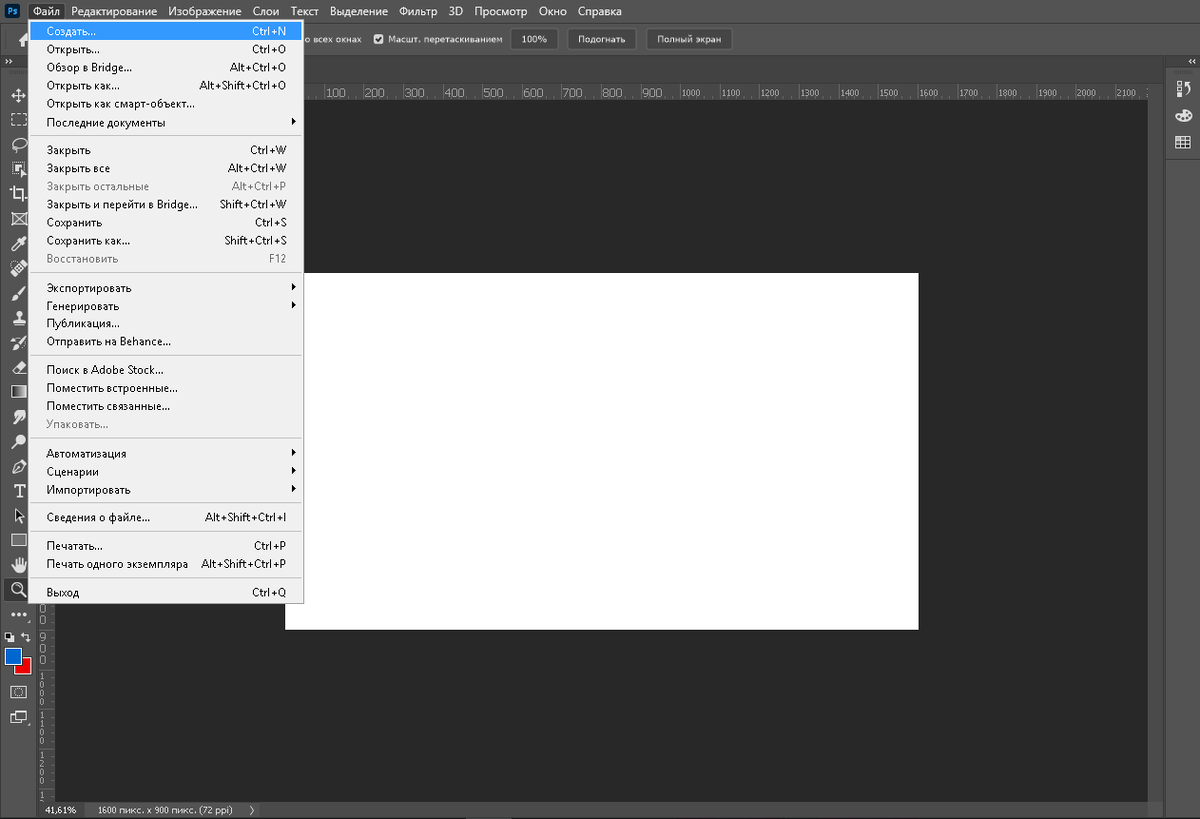Choose Обзор в Bridge... entry

point(165,67)
